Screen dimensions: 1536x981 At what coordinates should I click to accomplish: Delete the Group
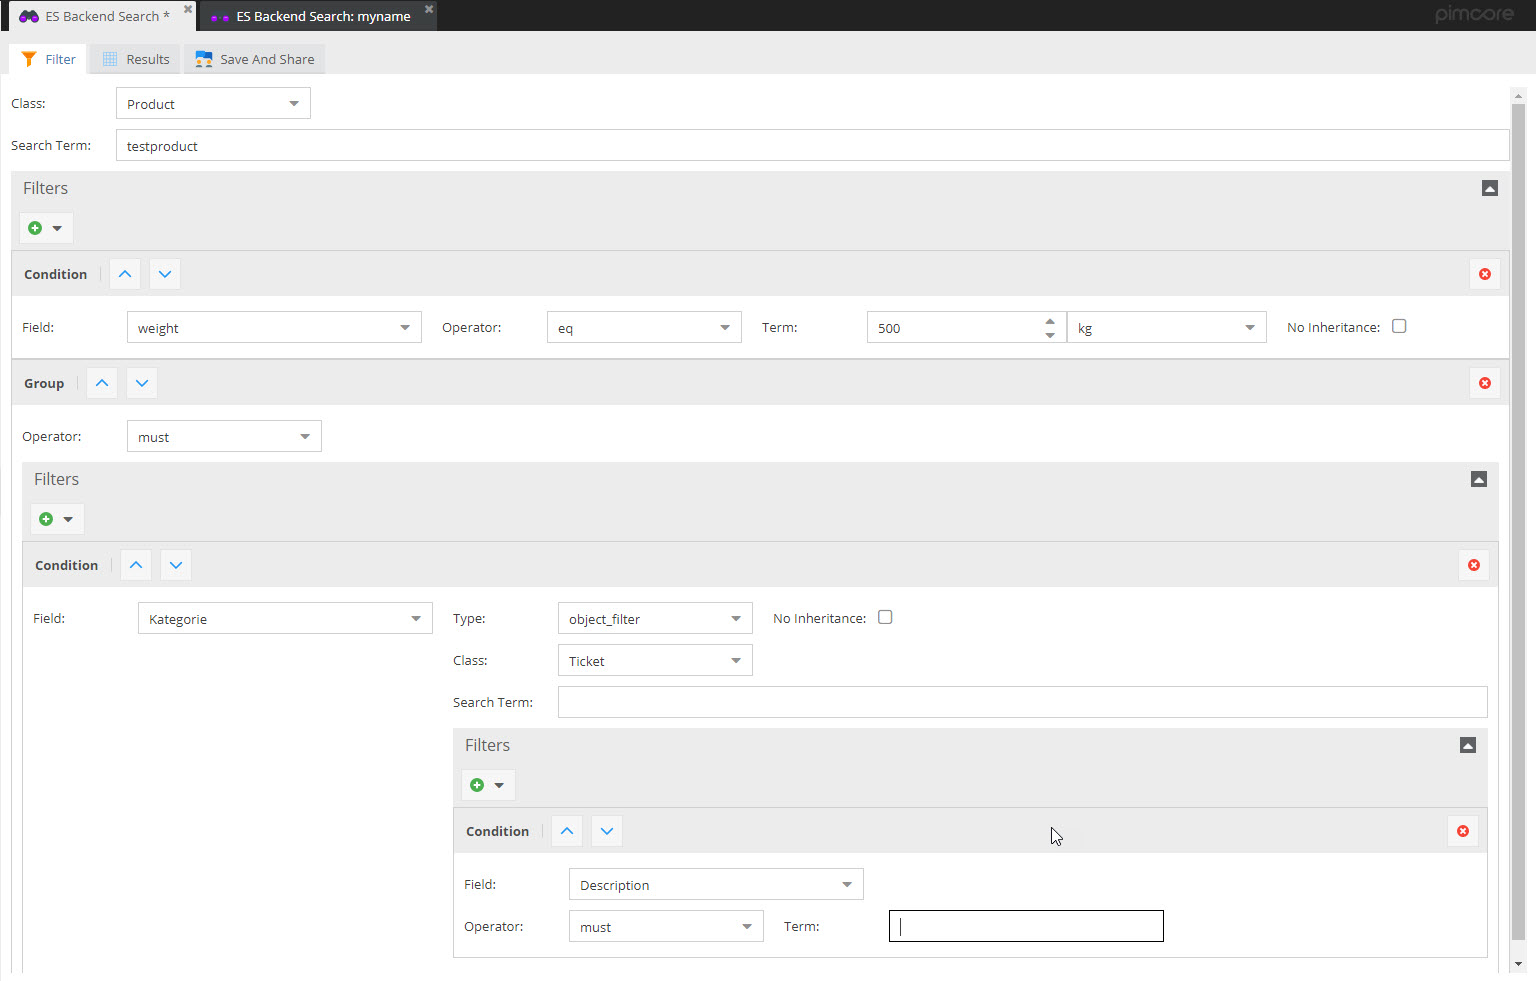tap(1484, 383)
